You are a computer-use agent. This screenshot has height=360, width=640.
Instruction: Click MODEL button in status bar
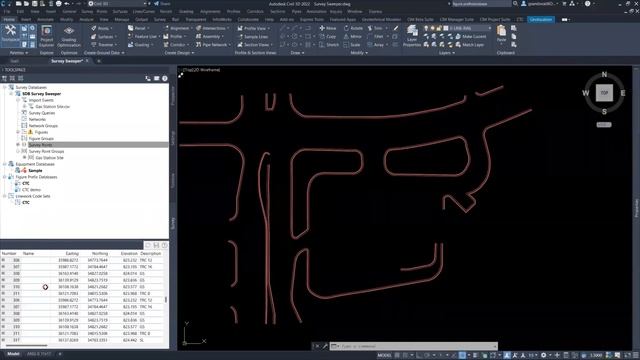(384, 355)
